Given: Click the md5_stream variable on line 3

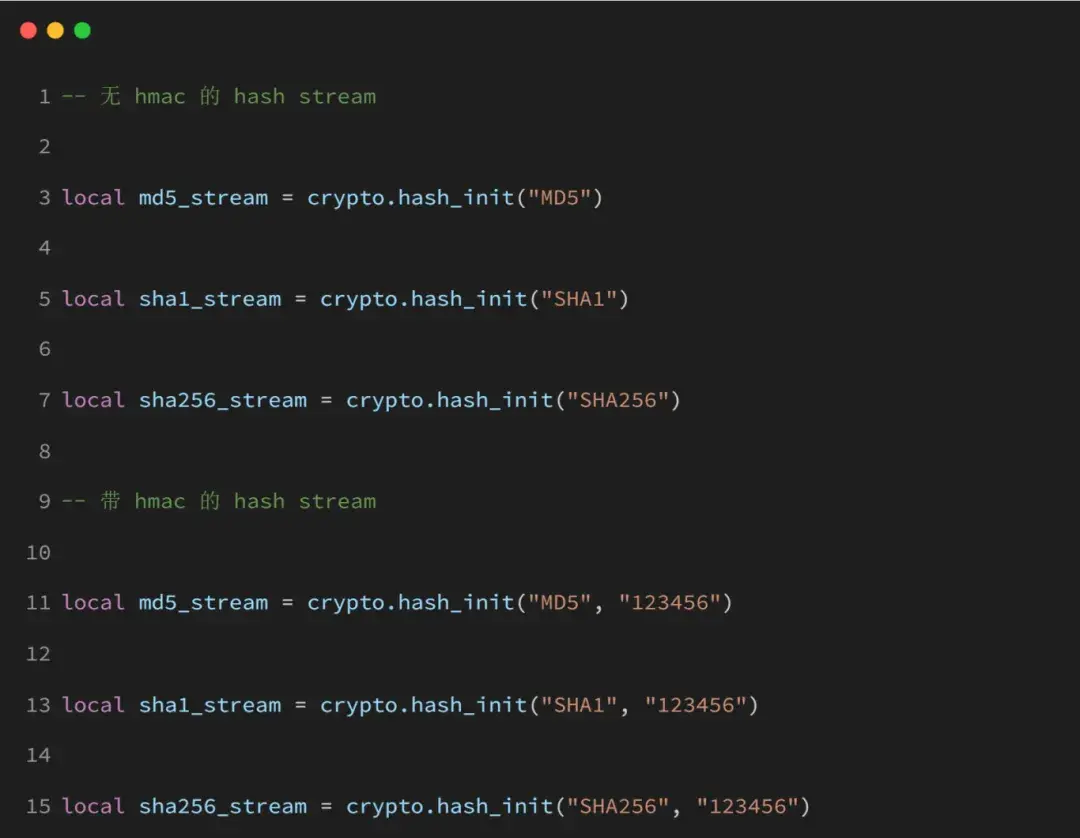Looking at the screenshot, I should click(x=203, y=198).
